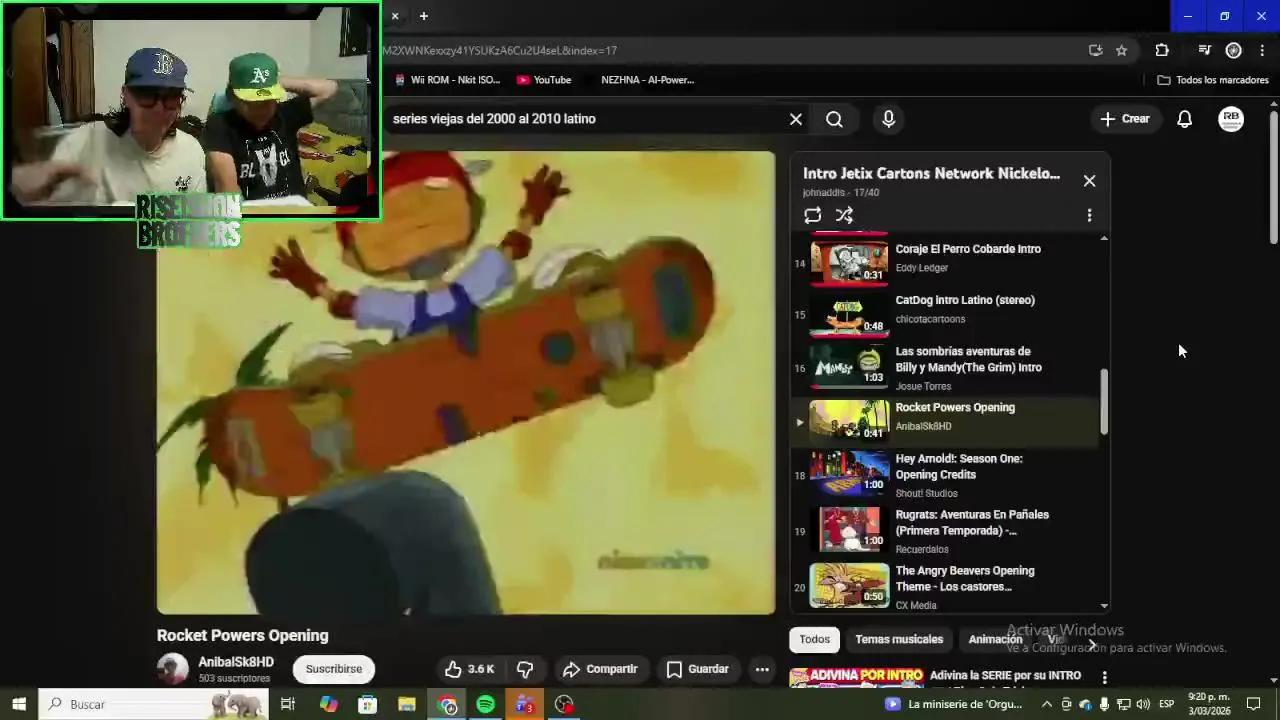Open Billy y Mandy Intro playlist item
Image resolution: width=1280 pixels, height=720 pixels.
click(943, 368)
